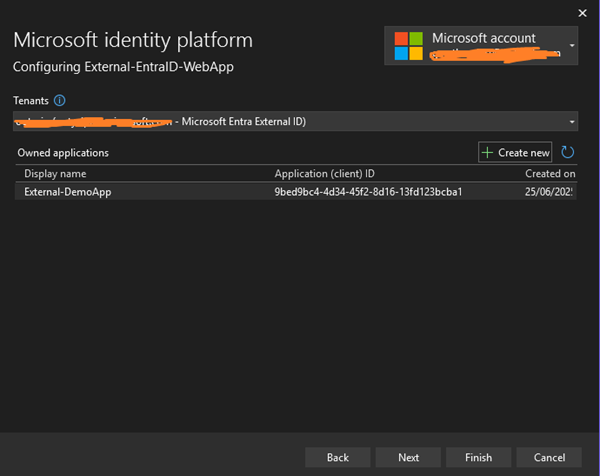Close the Microsoft identity platform dialog
The image size is (600, 476).
pos(582,12)
